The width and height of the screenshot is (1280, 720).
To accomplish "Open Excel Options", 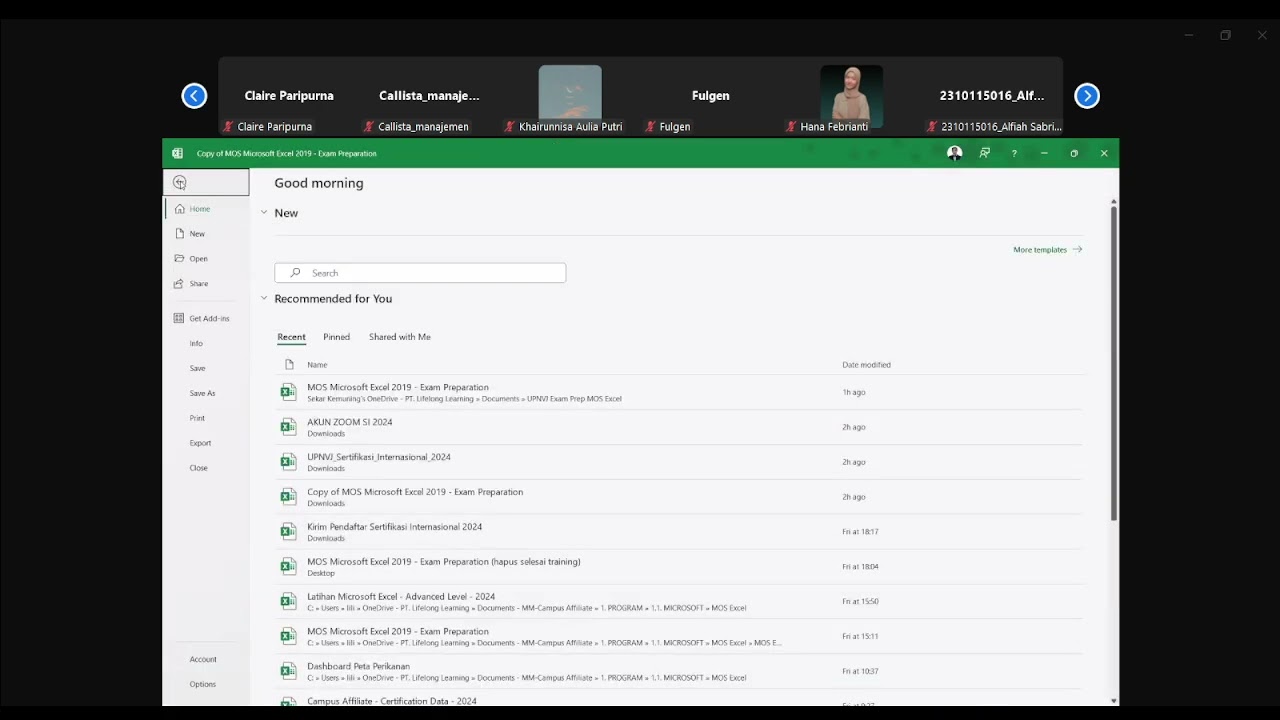I will click(x=203, y=684).
